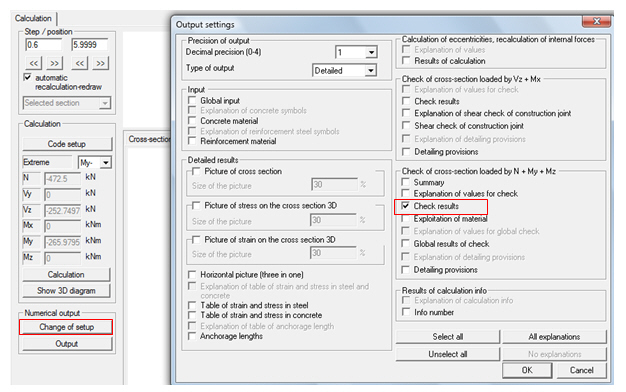Enable Reinforcement material checkbox
Image resolution: width=626 pixels, height=392 pixels.
tap(192, 141)
